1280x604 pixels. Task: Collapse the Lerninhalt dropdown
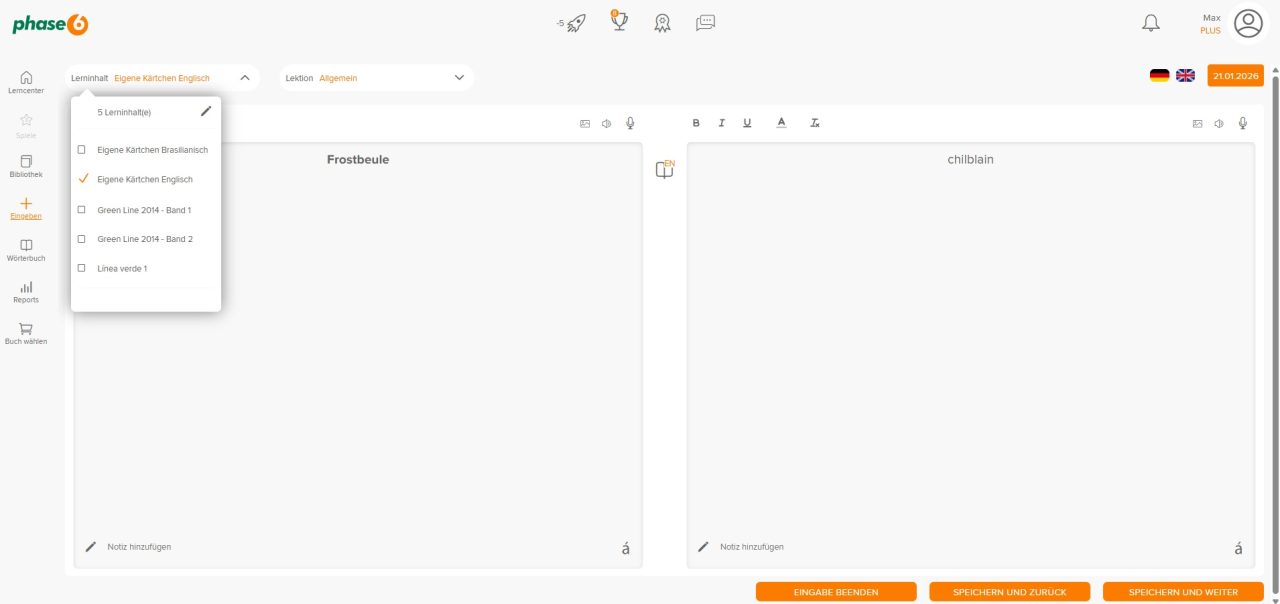(x=245, y=78)
